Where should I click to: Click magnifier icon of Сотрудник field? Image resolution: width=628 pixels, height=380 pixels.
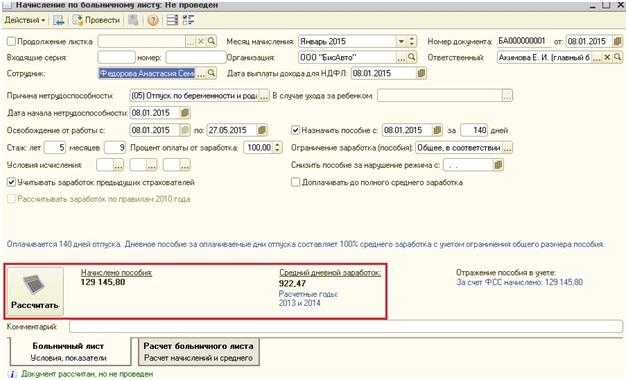pyautogui.click(x=211, y=73)
